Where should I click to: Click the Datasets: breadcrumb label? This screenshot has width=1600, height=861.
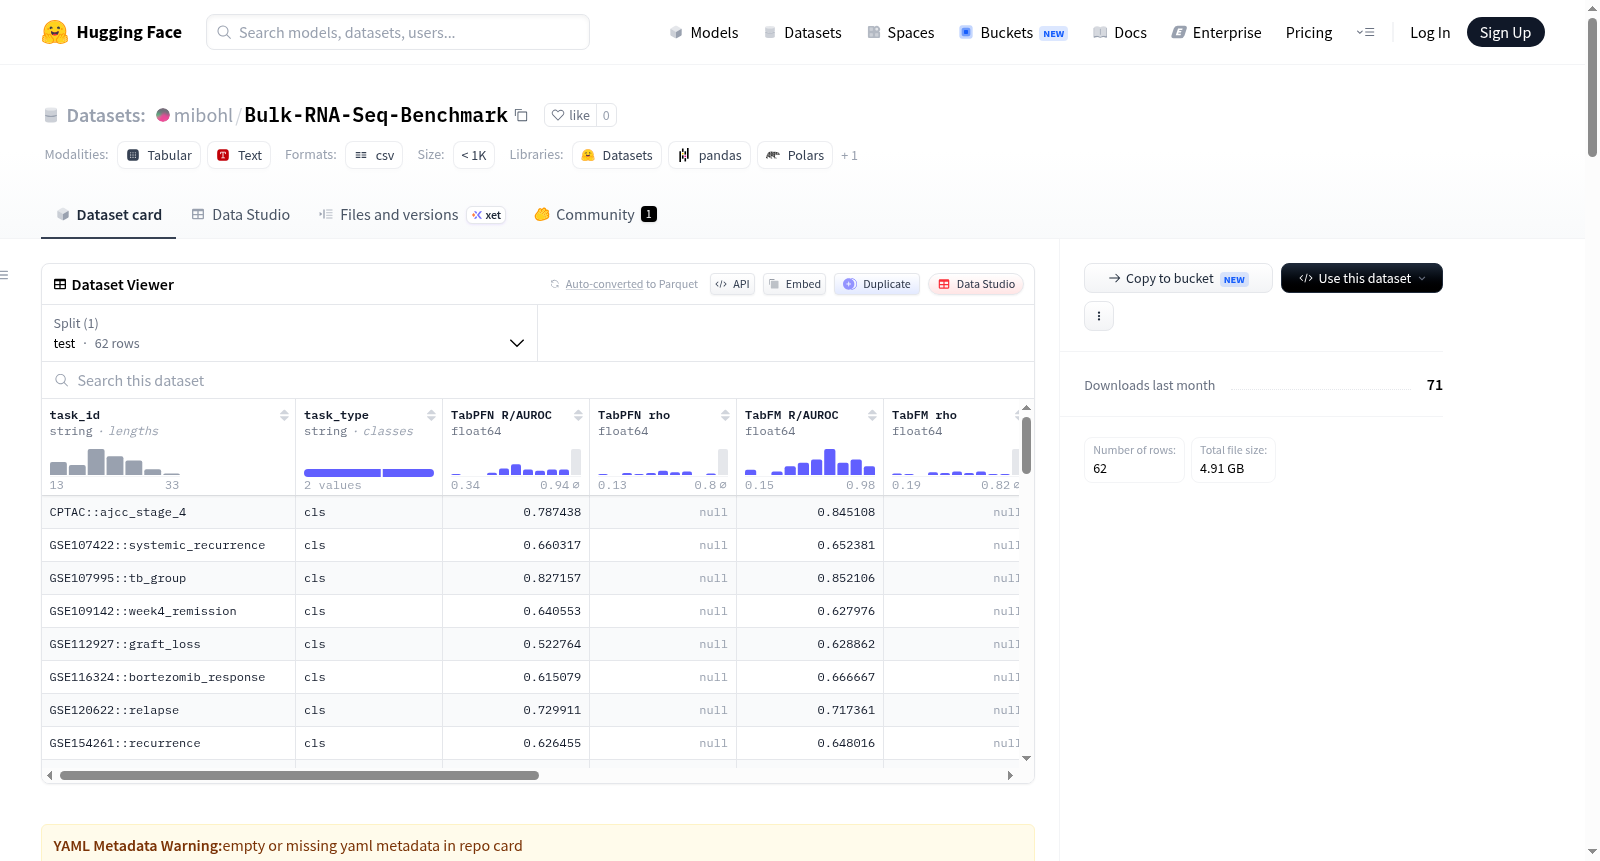tap(106, 115)
